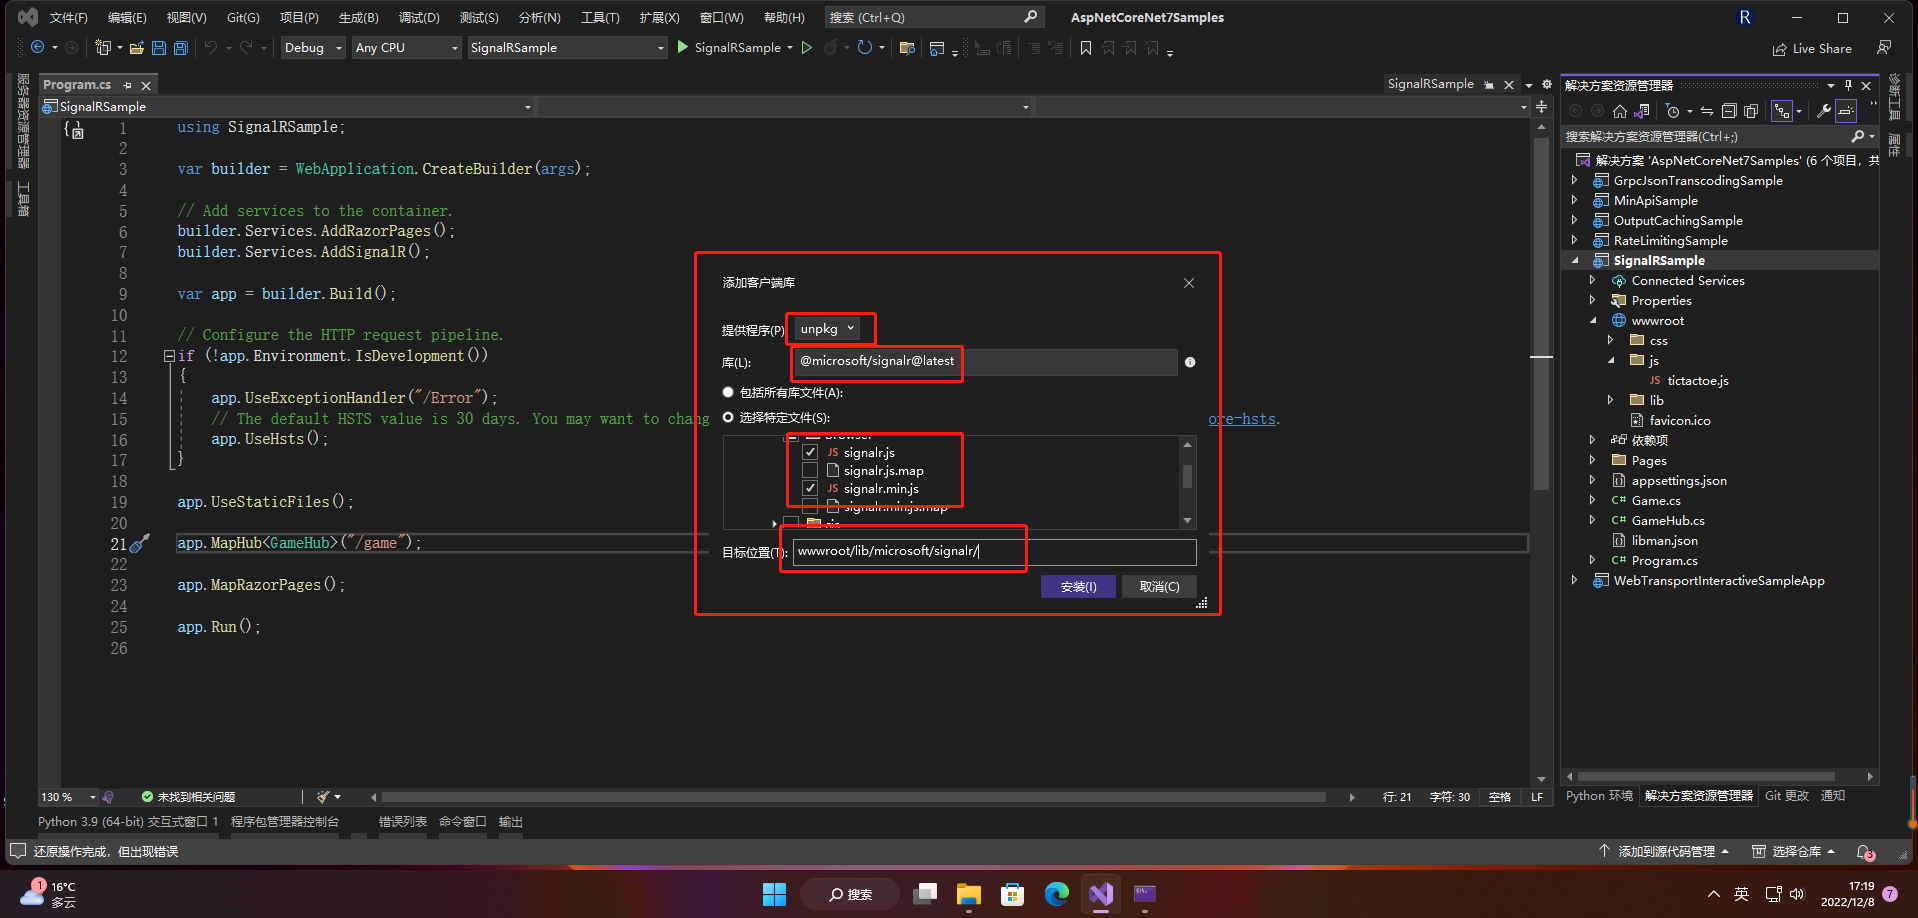Click 添加到源代码管理 in status bar
The height and width of the screenshot is (918, 1918).
point(1665,852)
